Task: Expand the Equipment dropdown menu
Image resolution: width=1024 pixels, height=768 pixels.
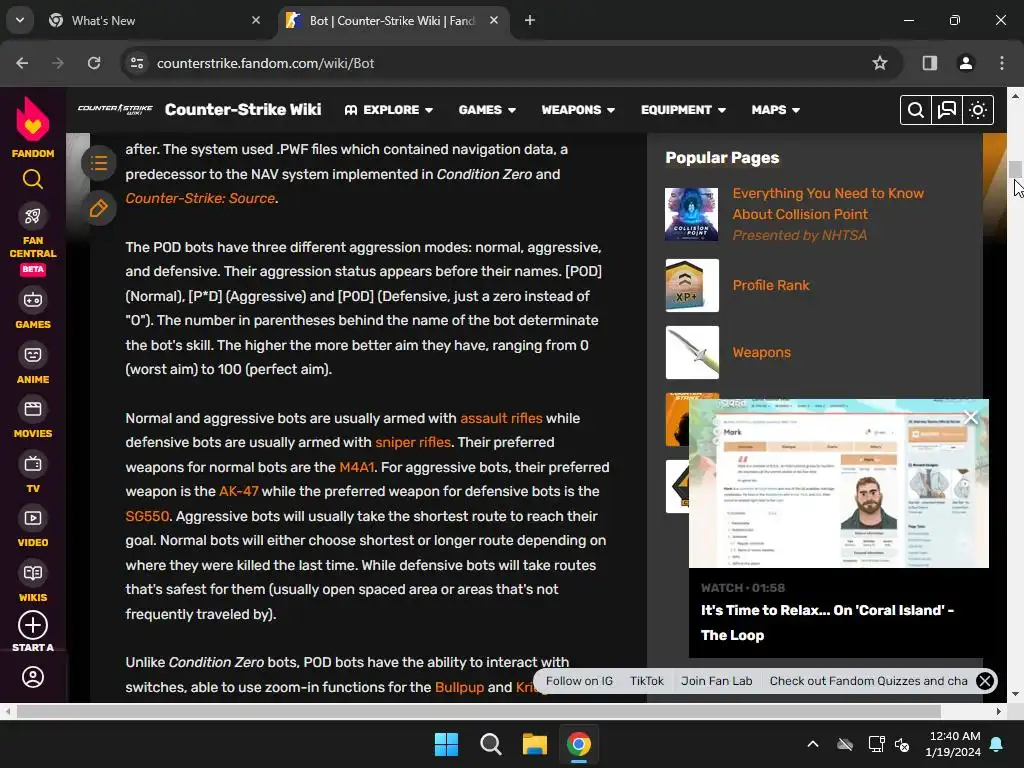Action: point(683,110)
